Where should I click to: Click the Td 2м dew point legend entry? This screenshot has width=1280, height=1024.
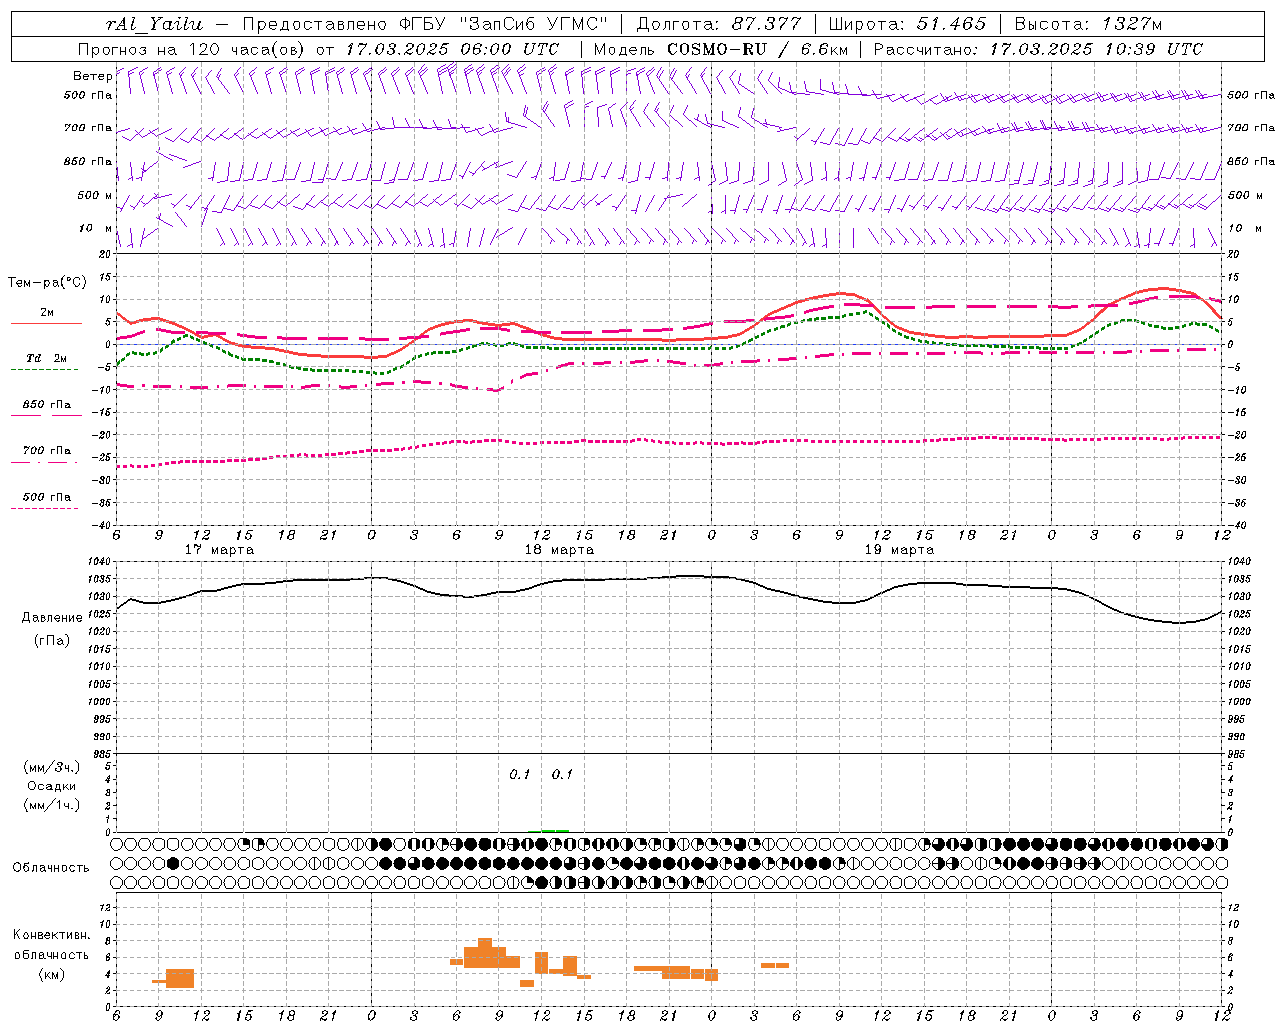click(46, 358)
